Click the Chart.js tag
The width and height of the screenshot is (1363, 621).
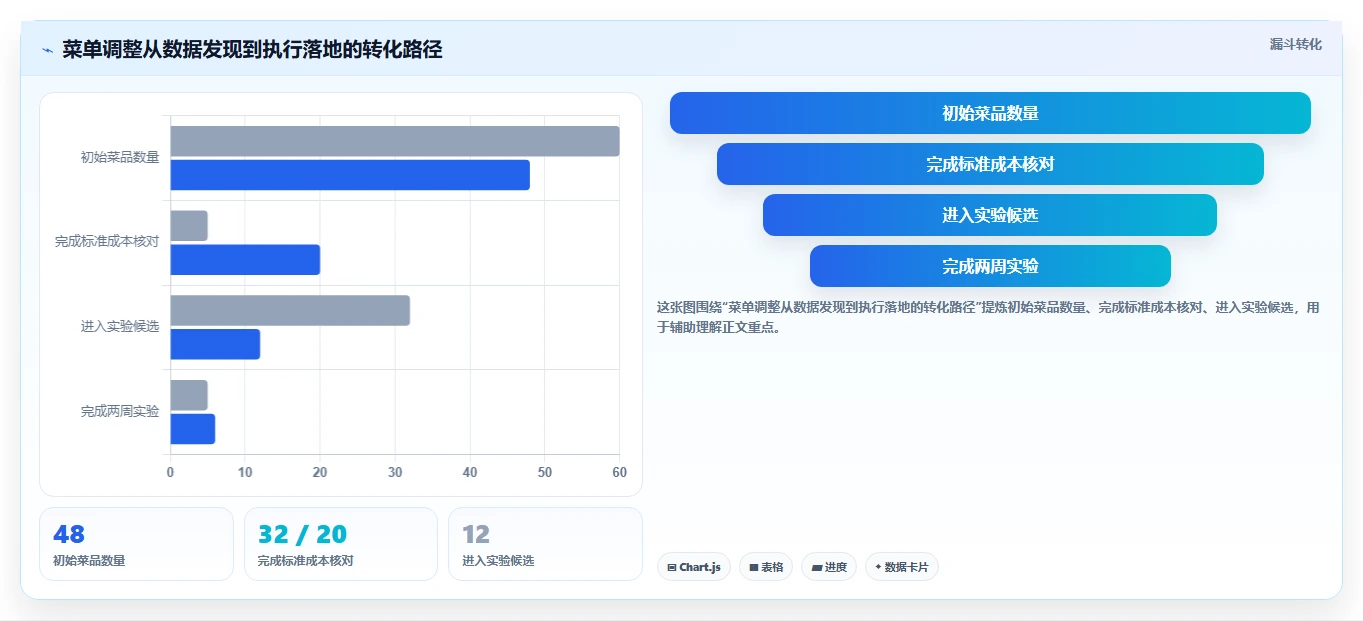694,567
